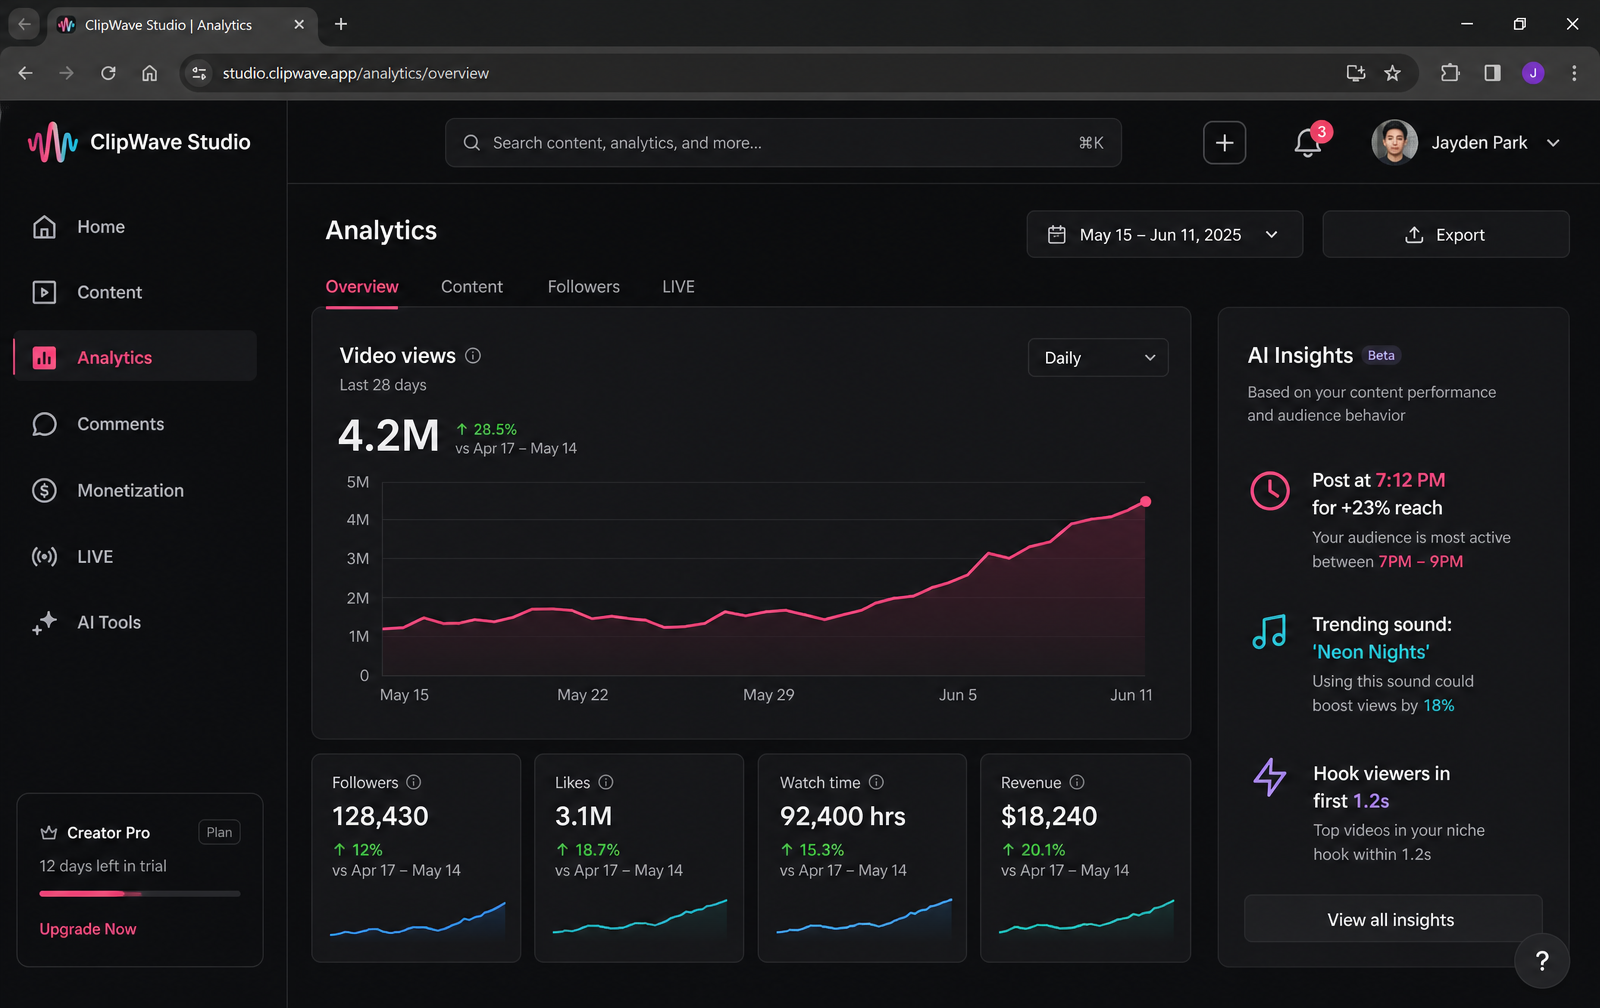The height and width of the screenshot is (1008, 1600).
Task: Open notifications bell with 3 badge
Action: tap(1308, 143)
